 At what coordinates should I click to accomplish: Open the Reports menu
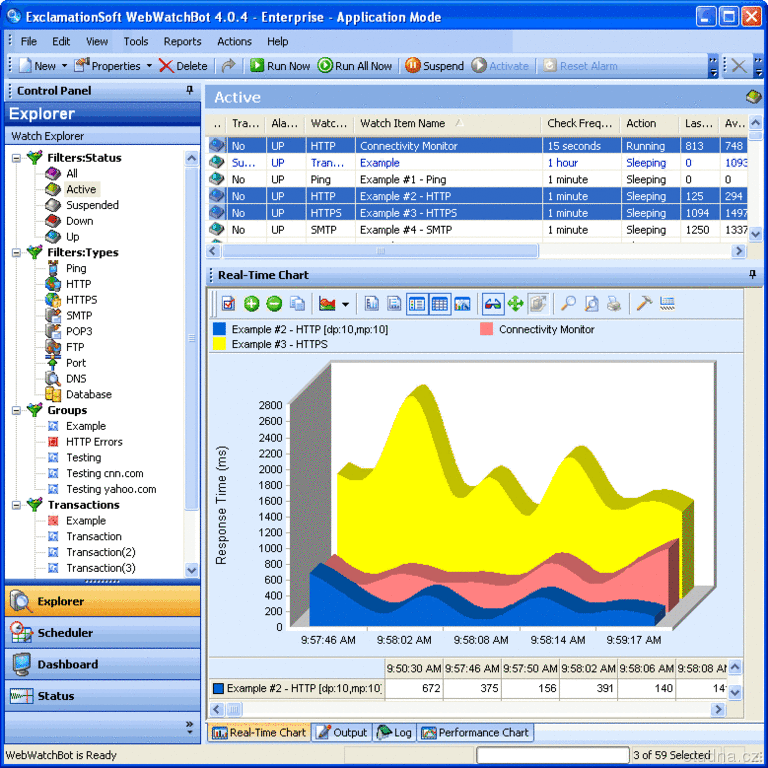(182, 42)
